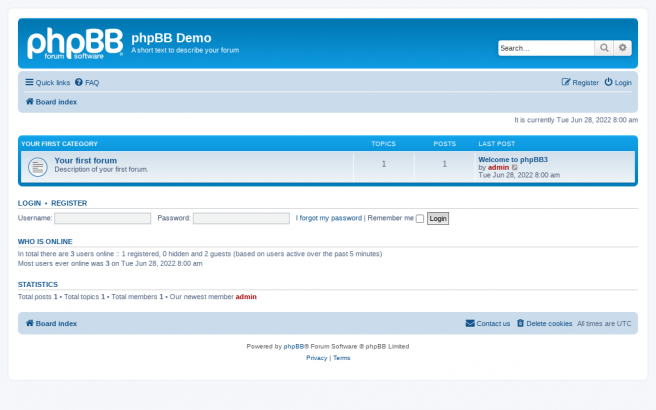Screen dimensions: 656x410
Task: Click the home icon in footer bar
Action: (x=30, y=324)
